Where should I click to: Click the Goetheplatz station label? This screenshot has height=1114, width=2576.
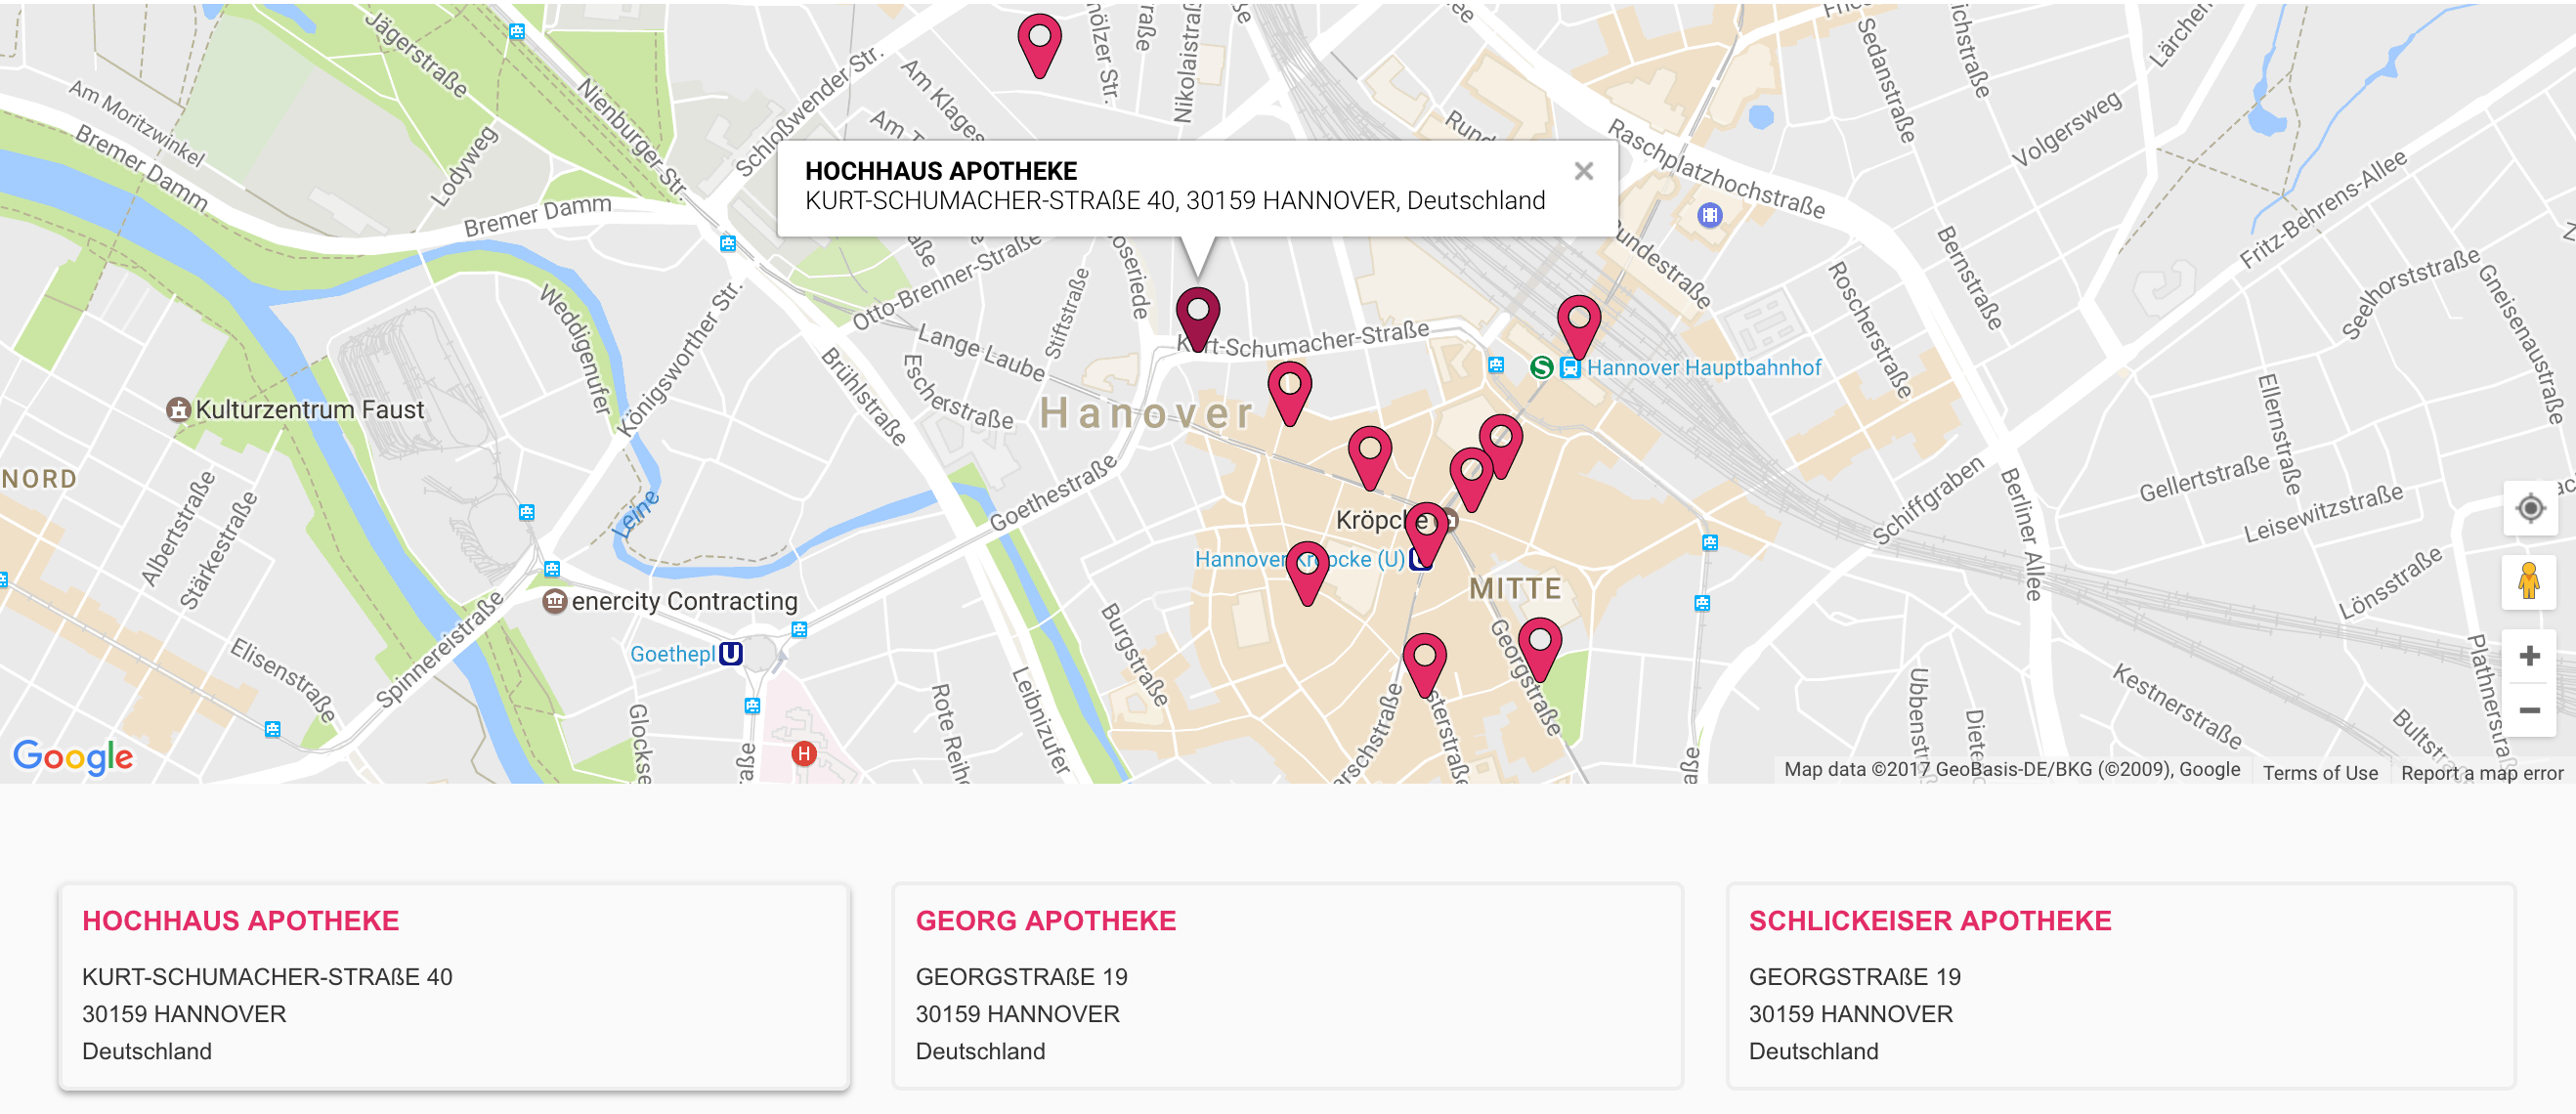point(673,653)
